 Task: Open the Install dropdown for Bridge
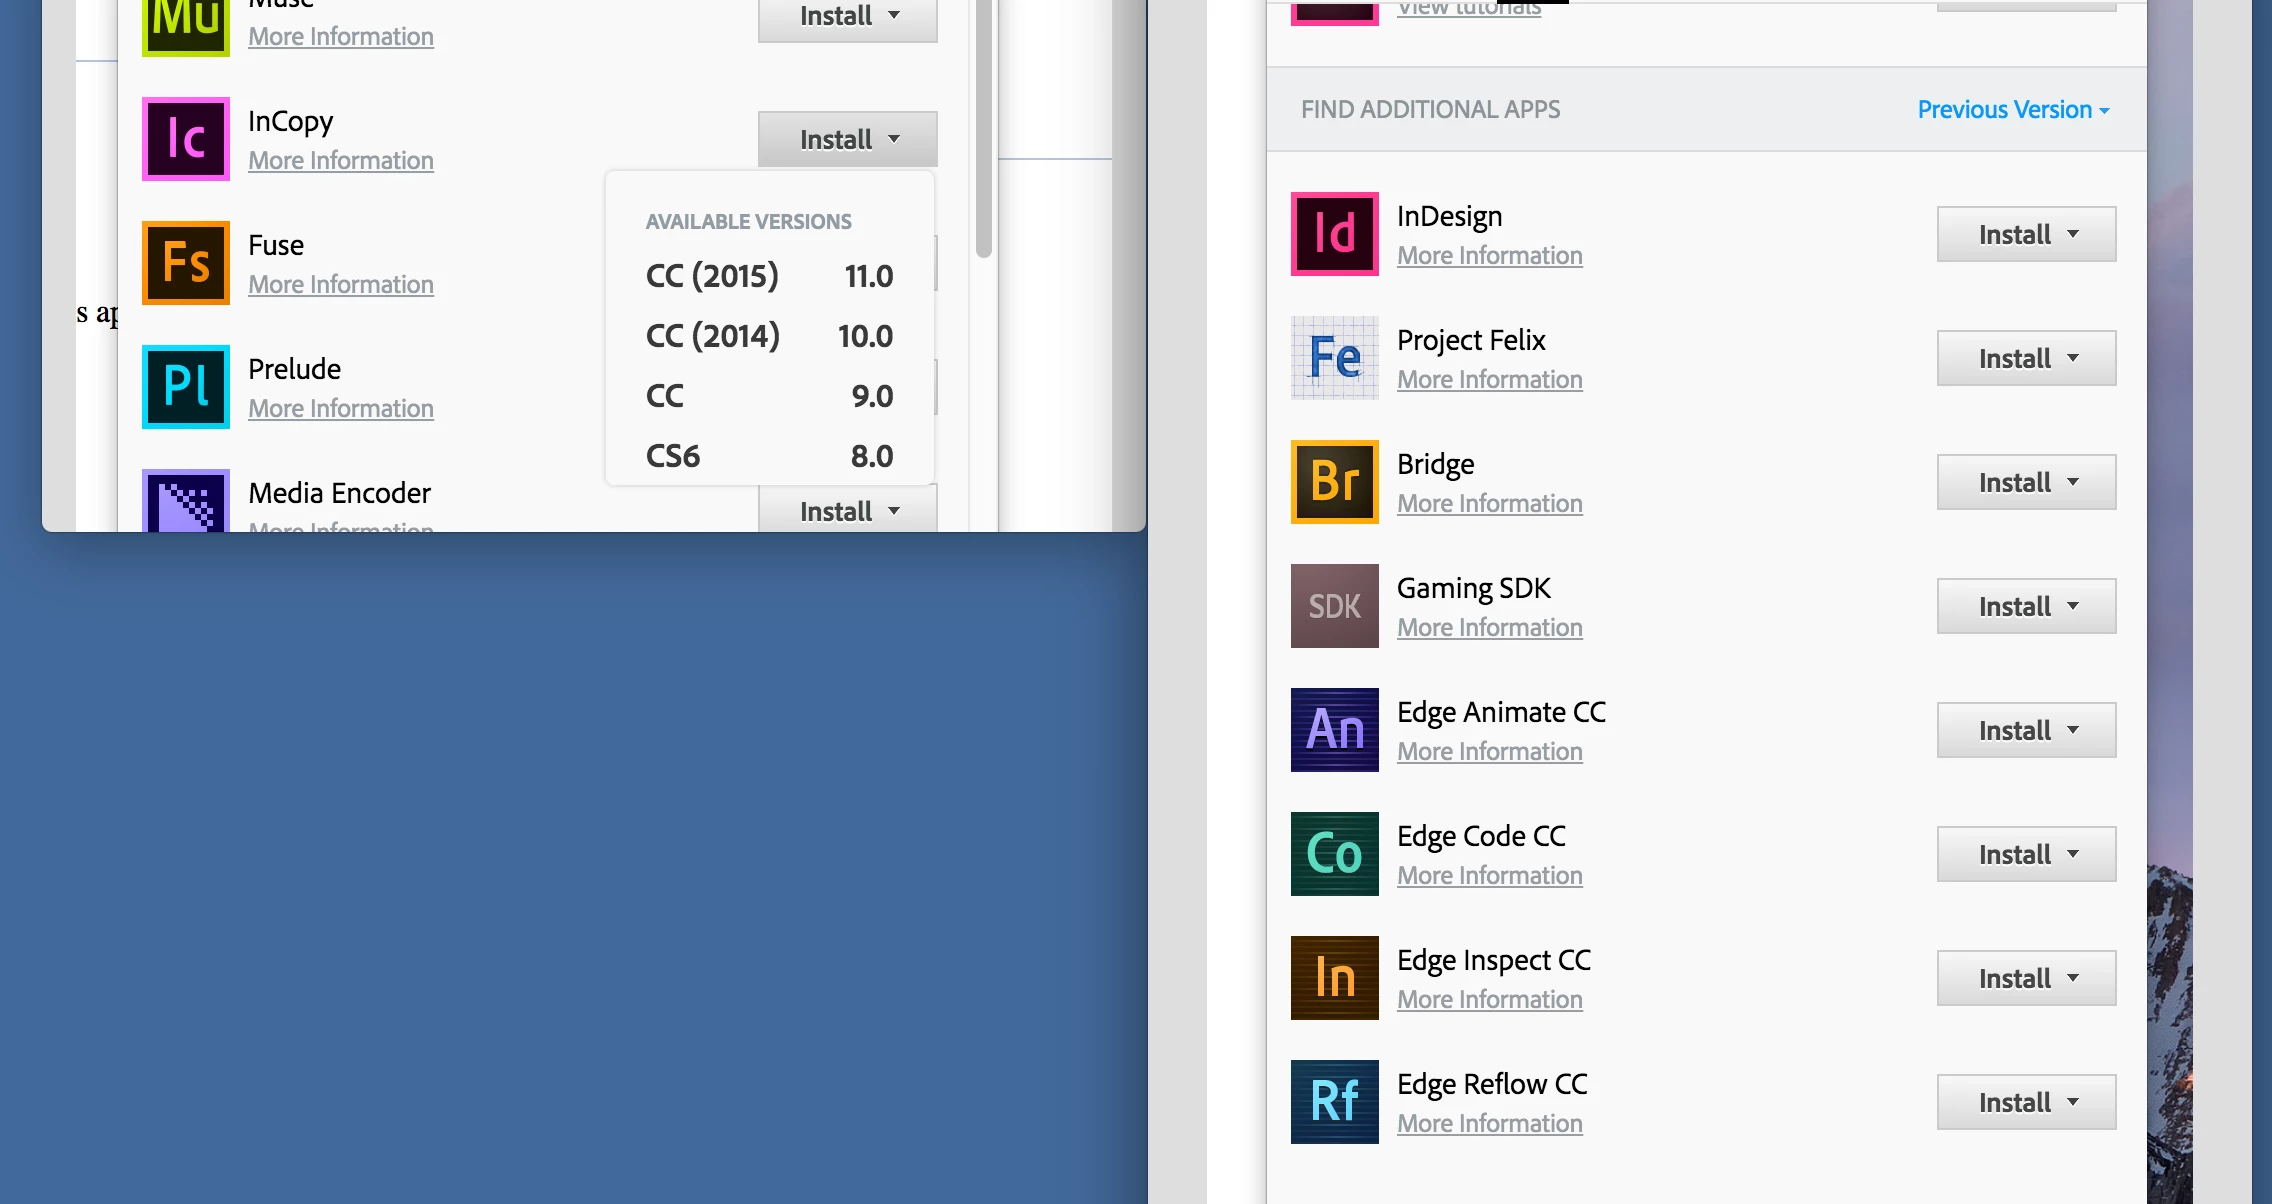click(x=2027, y=482)
